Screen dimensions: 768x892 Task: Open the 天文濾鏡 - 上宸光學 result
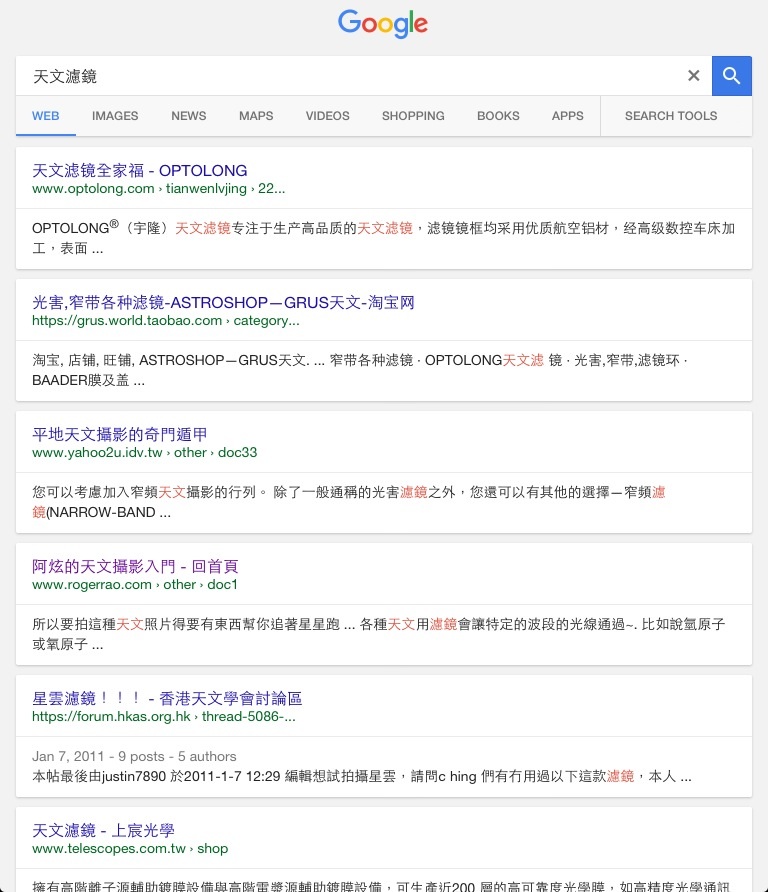[104, 830]
